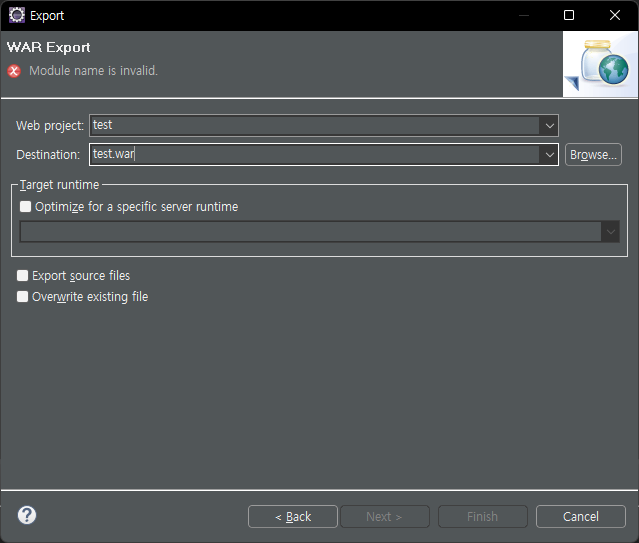
Task: Click the Cancel button
Action: click(x=581, y=517)
